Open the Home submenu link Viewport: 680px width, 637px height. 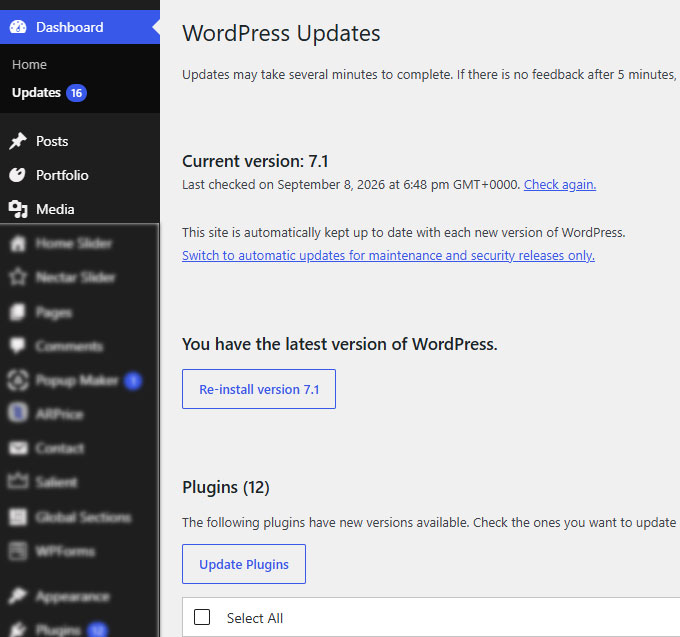(x=29, y=65)
